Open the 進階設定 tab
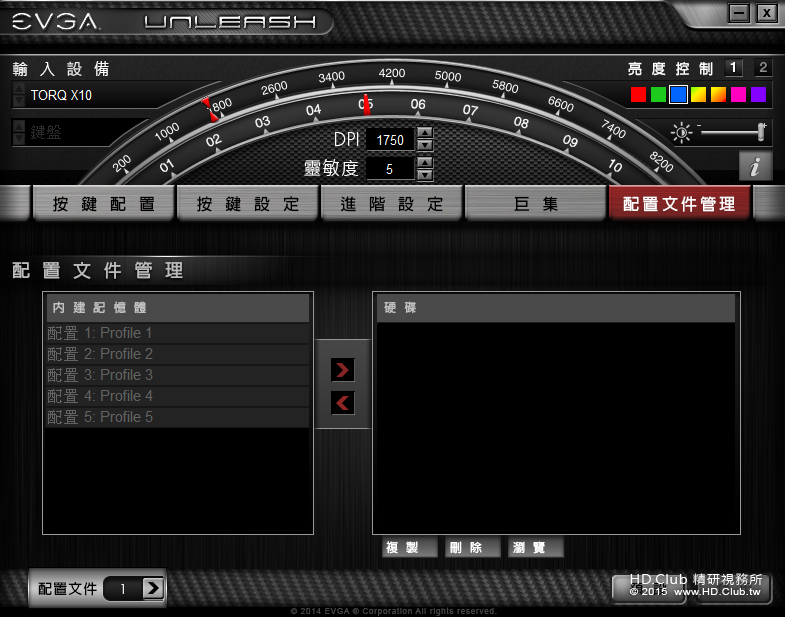Viewport: 785px width, 617px height. click(x=391, y=203)
